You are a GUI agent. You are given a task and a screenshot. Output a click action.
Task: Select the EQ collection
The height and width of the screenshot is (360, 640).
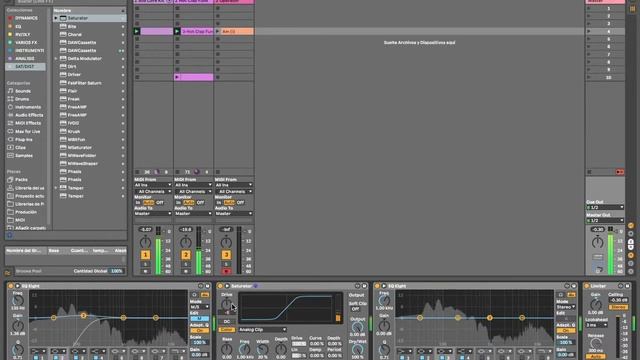click(x=18, y=27)
